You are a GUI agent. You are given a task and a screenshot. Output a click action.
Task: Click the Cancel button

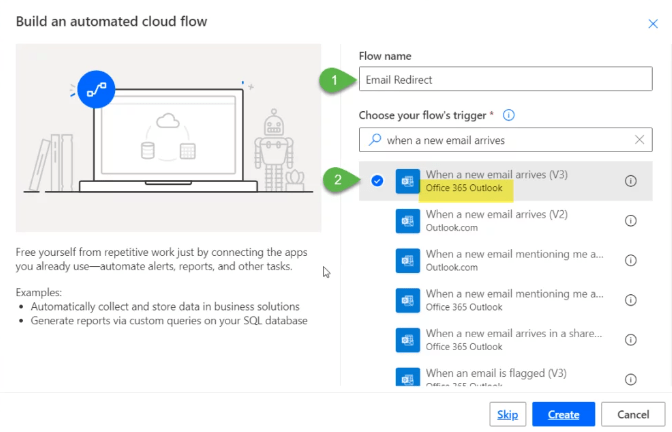tap(633, 414)
